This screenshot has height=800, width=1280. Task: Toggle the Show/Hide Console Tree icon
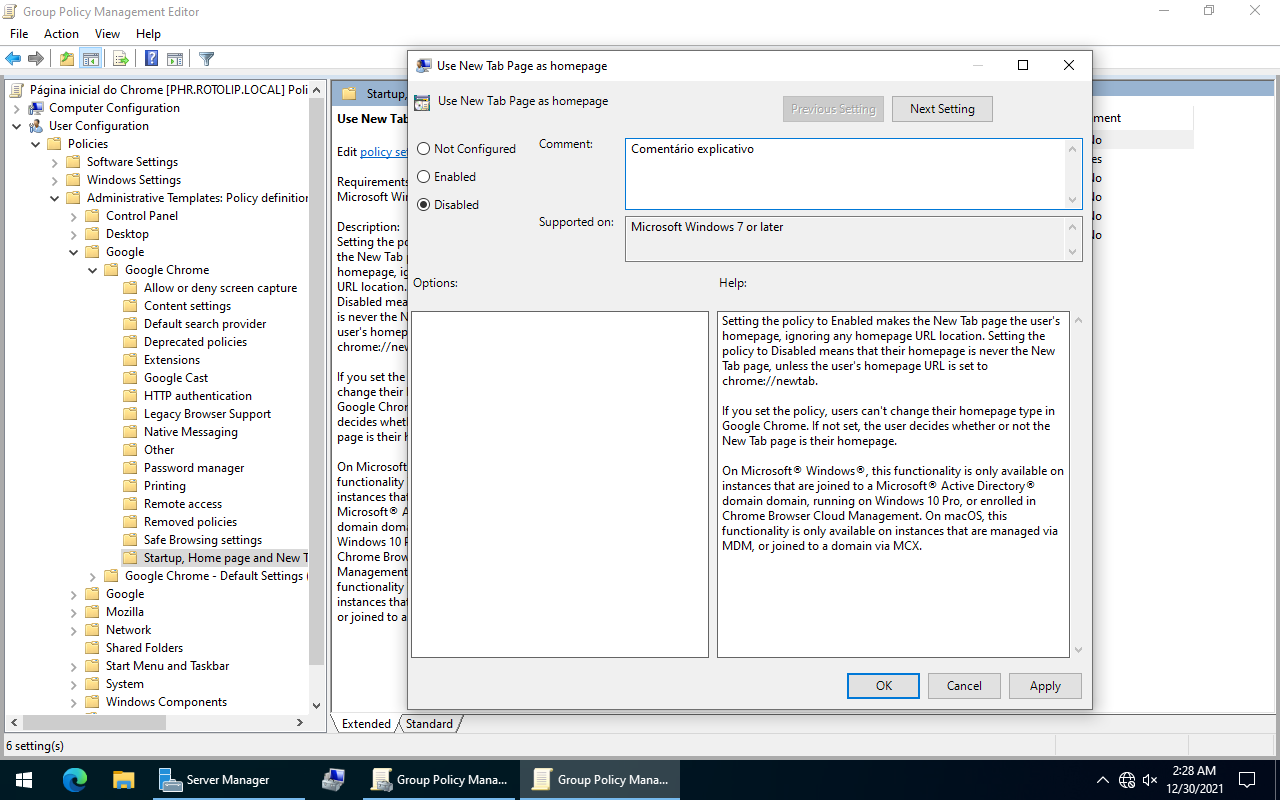tap(91, 59)
